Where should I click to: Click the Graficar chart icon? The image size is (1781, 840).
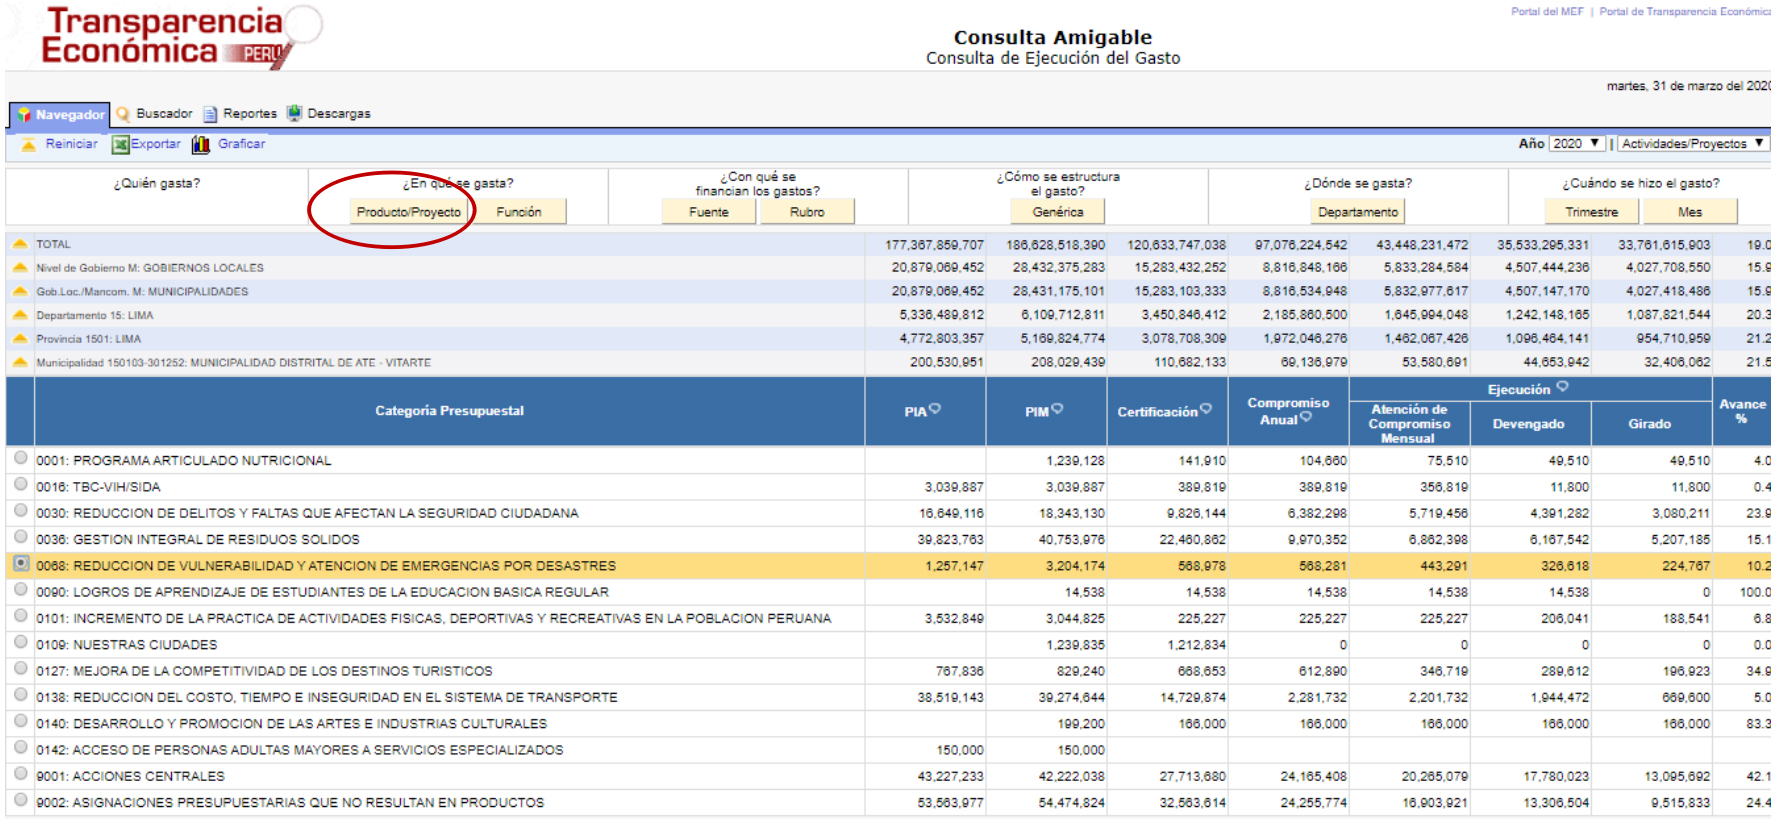[201, 145]
